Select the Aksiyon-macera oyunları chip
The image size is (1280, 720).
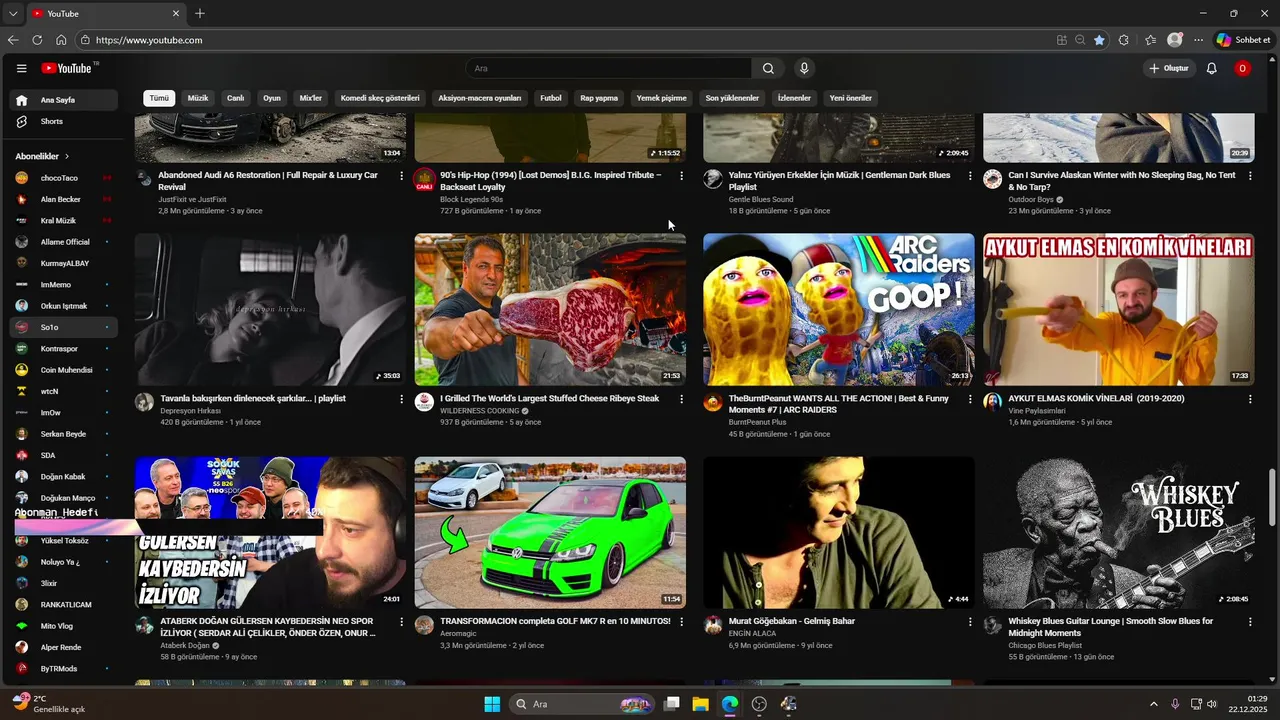click(x=480, y=98)
